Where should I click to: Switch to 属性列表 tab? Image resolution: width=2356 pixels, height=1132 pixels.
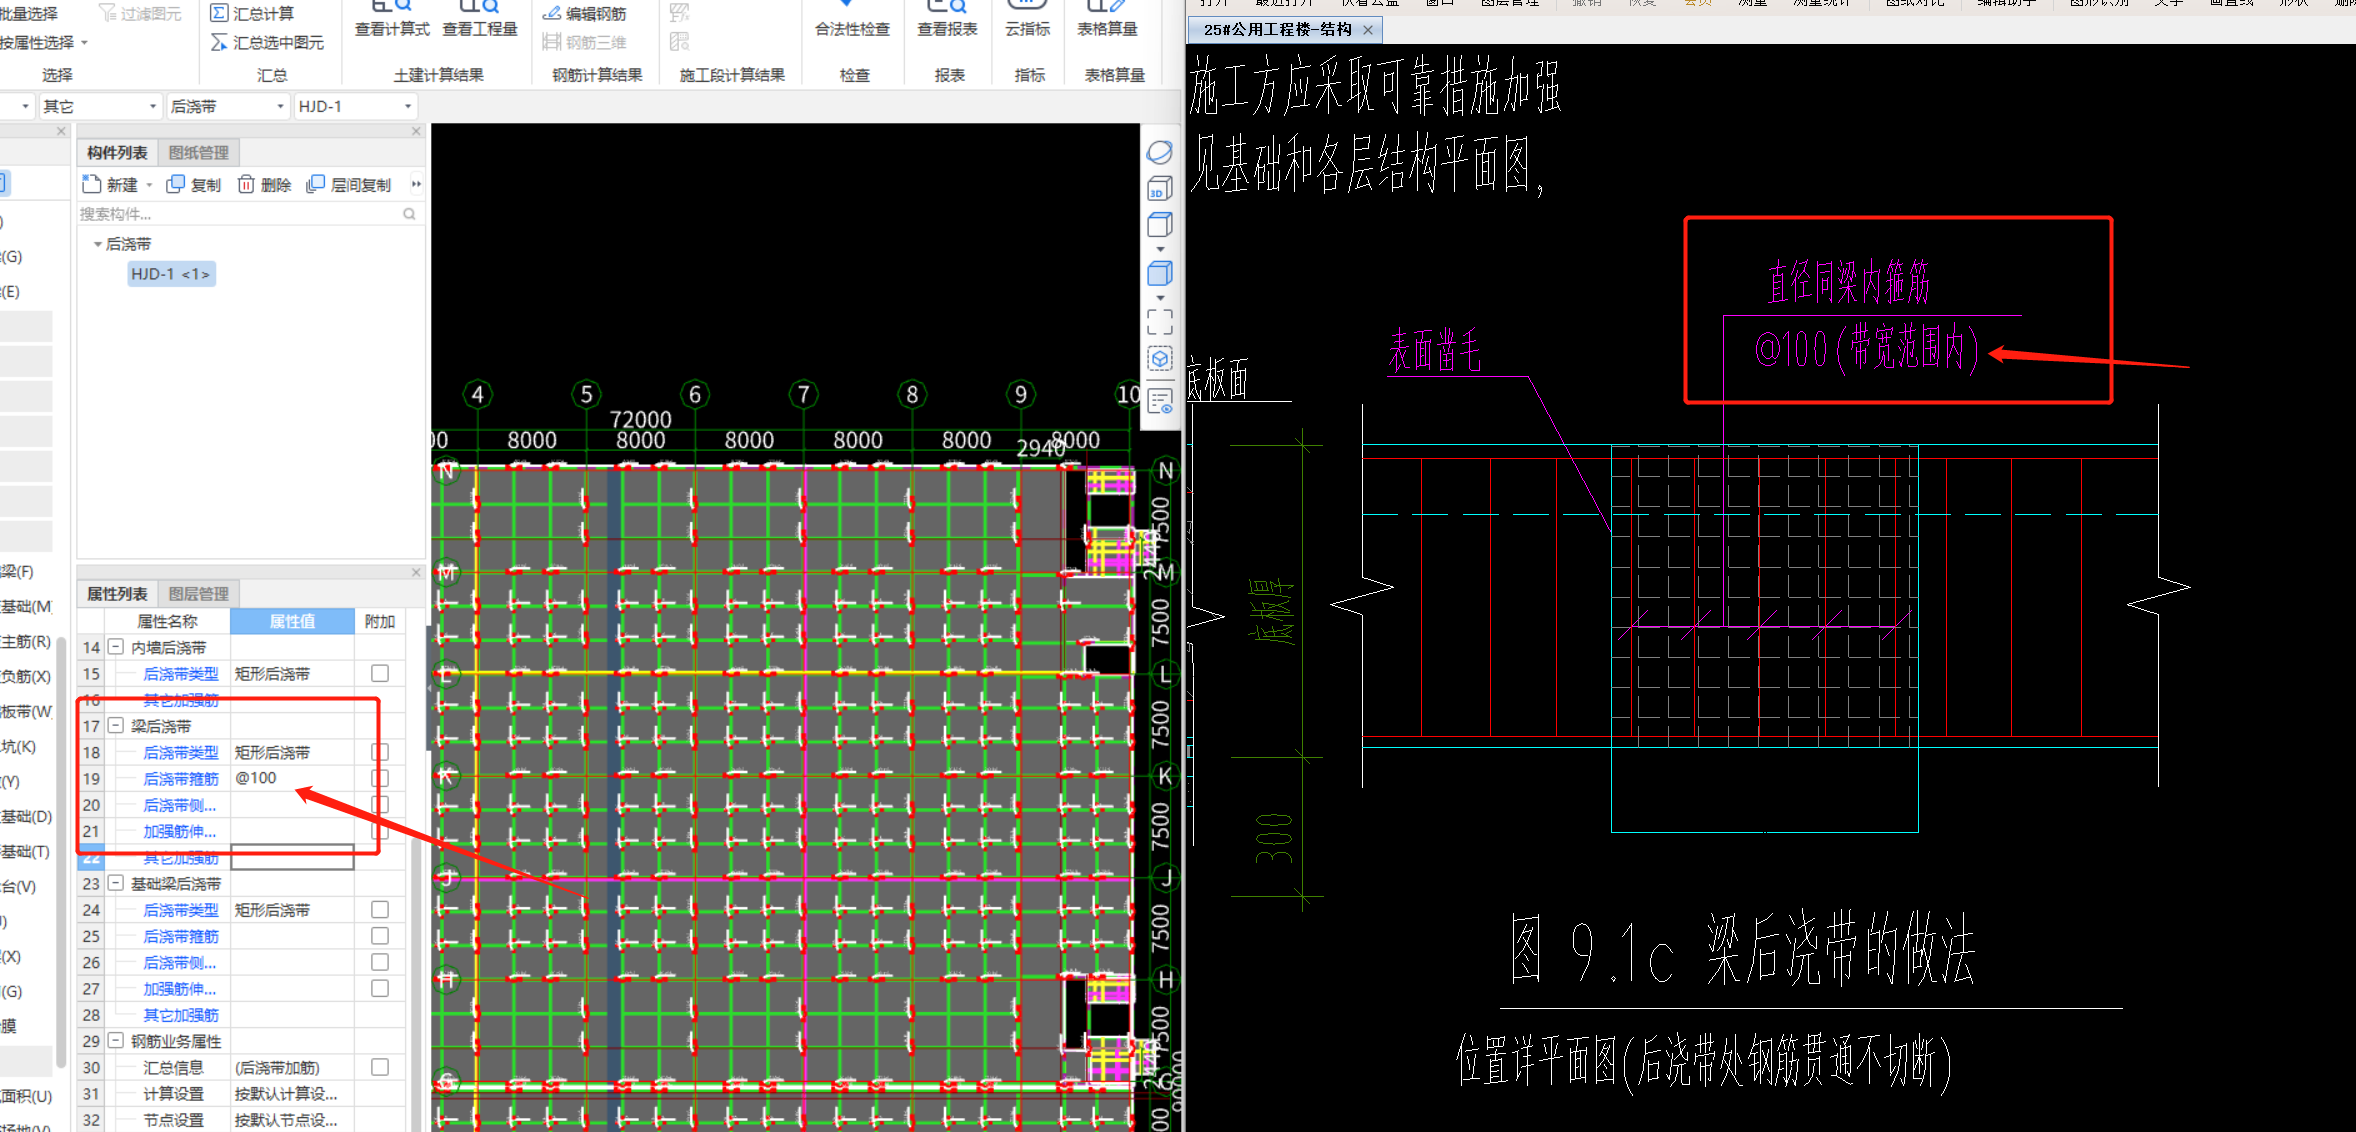point(117,593)
